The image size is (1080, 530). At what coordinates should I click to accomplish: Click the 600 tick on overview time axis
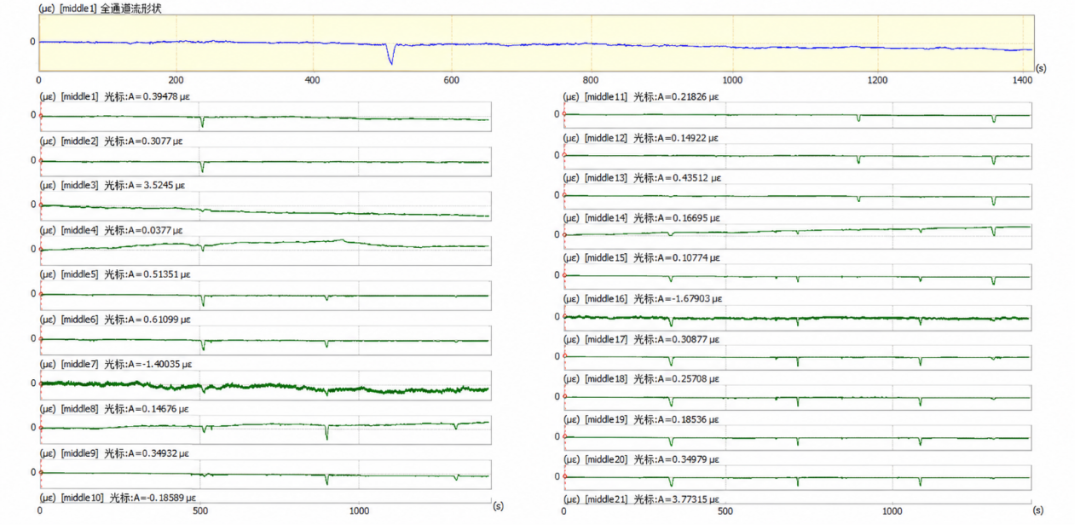(451, 80)
